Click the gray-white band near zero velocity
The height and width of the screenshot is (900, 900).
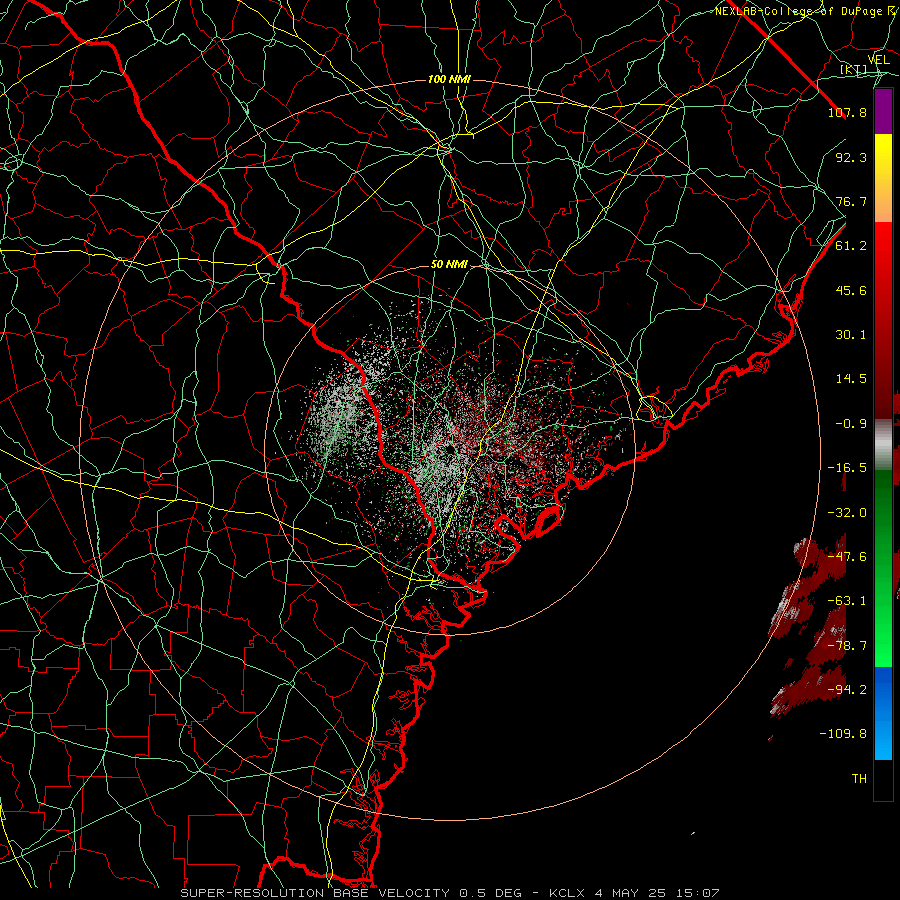click(x=883, y=442)
